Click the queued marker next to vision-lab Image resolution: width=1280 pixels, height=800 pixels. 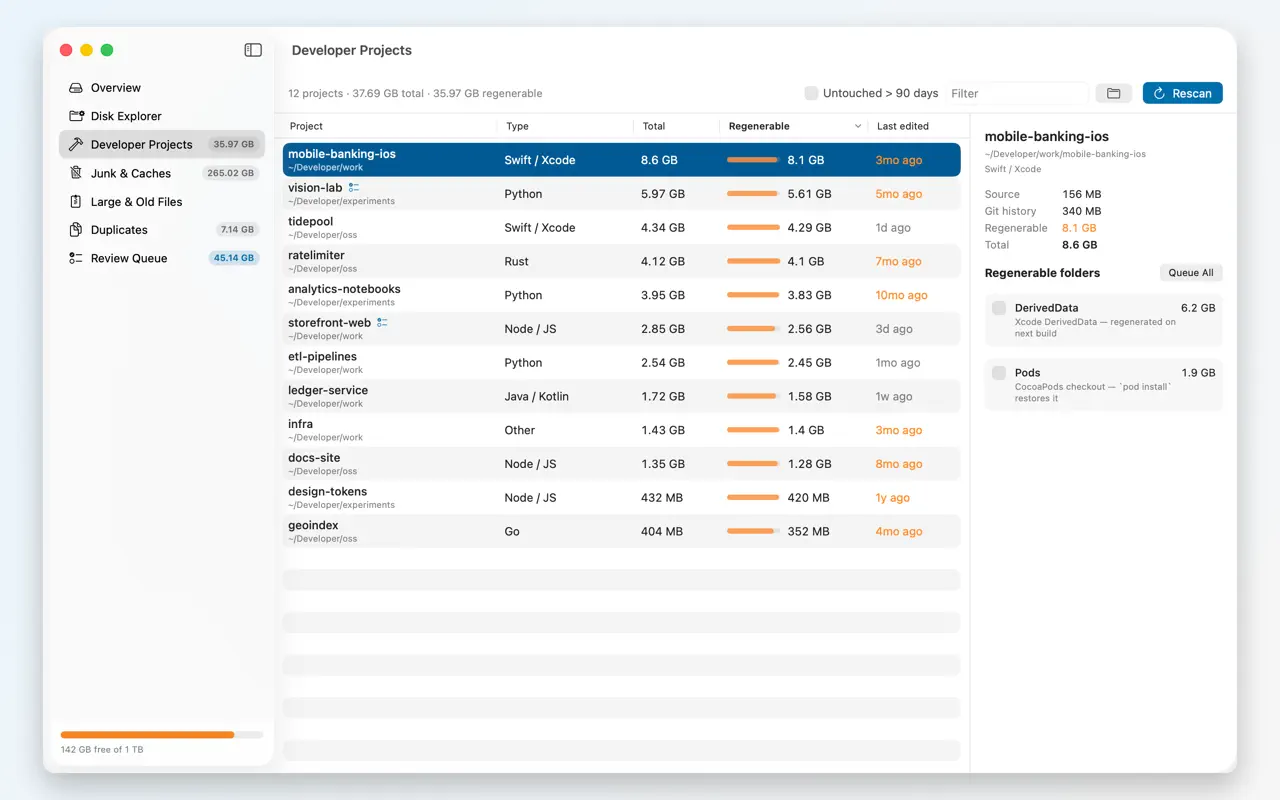[x=354, y=187]
